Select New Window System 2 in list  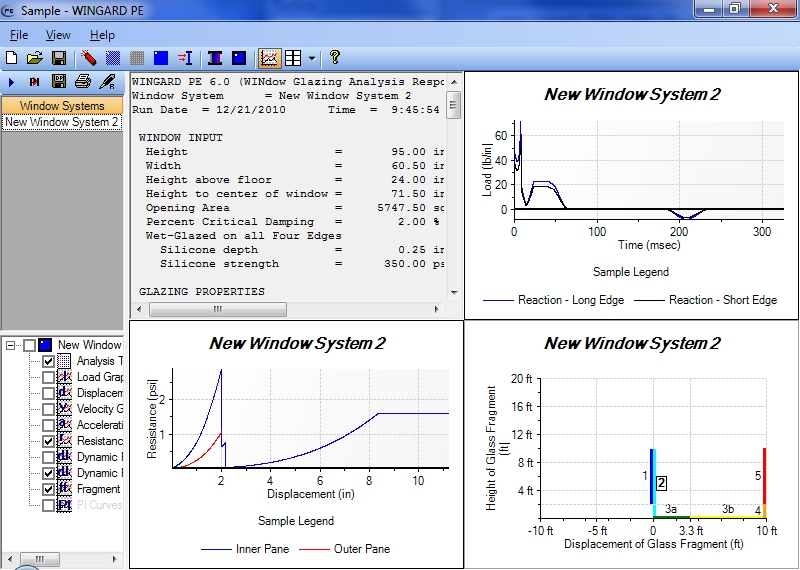(61, 122)
